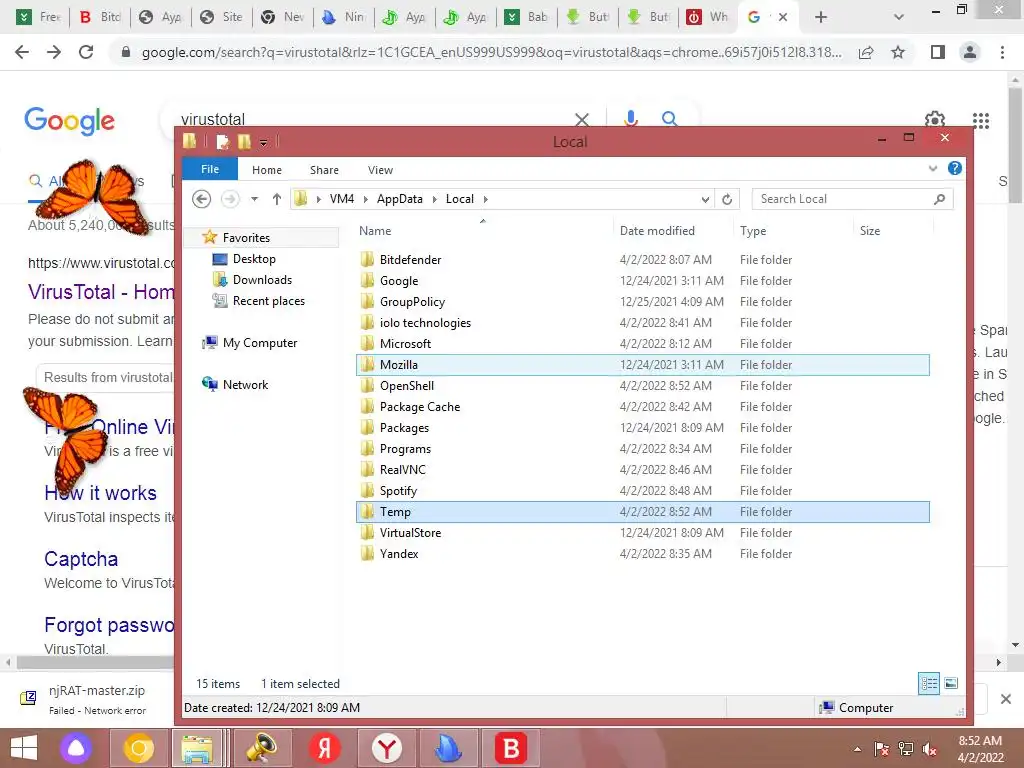
Task: Select My Computer in navigation pane
Action: (259, 343)
